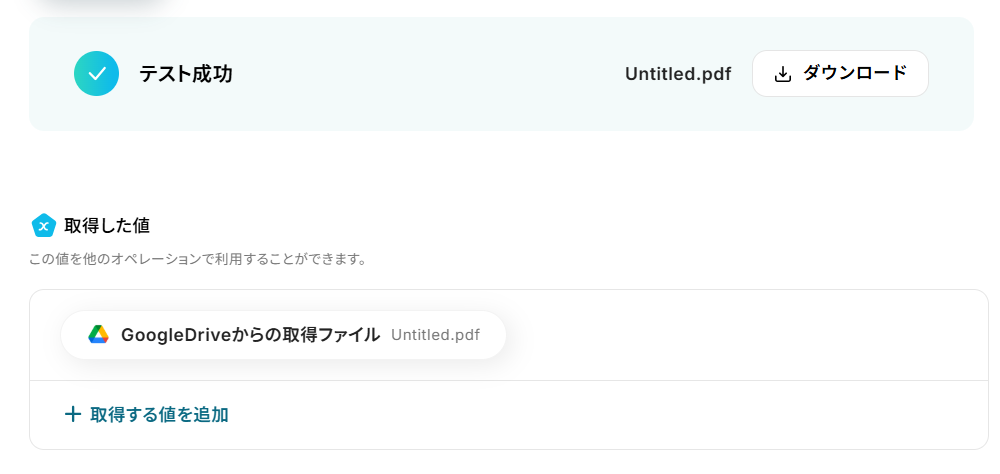Click the Google Drive logo icon
The width and height of the screenshot is (1000, 474).
tap(98, 335)
